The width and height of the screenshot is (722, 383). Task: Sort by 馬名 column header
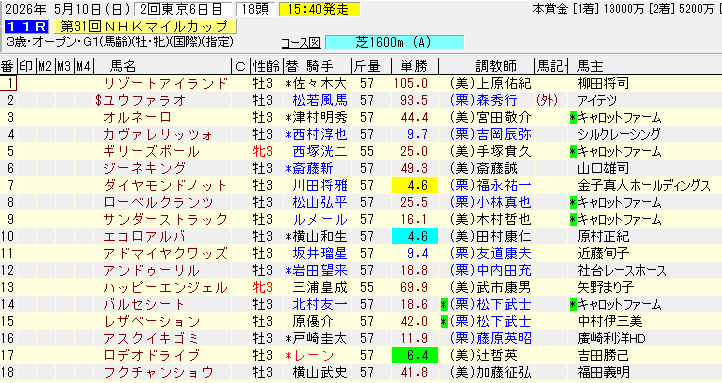click(123, 66)
